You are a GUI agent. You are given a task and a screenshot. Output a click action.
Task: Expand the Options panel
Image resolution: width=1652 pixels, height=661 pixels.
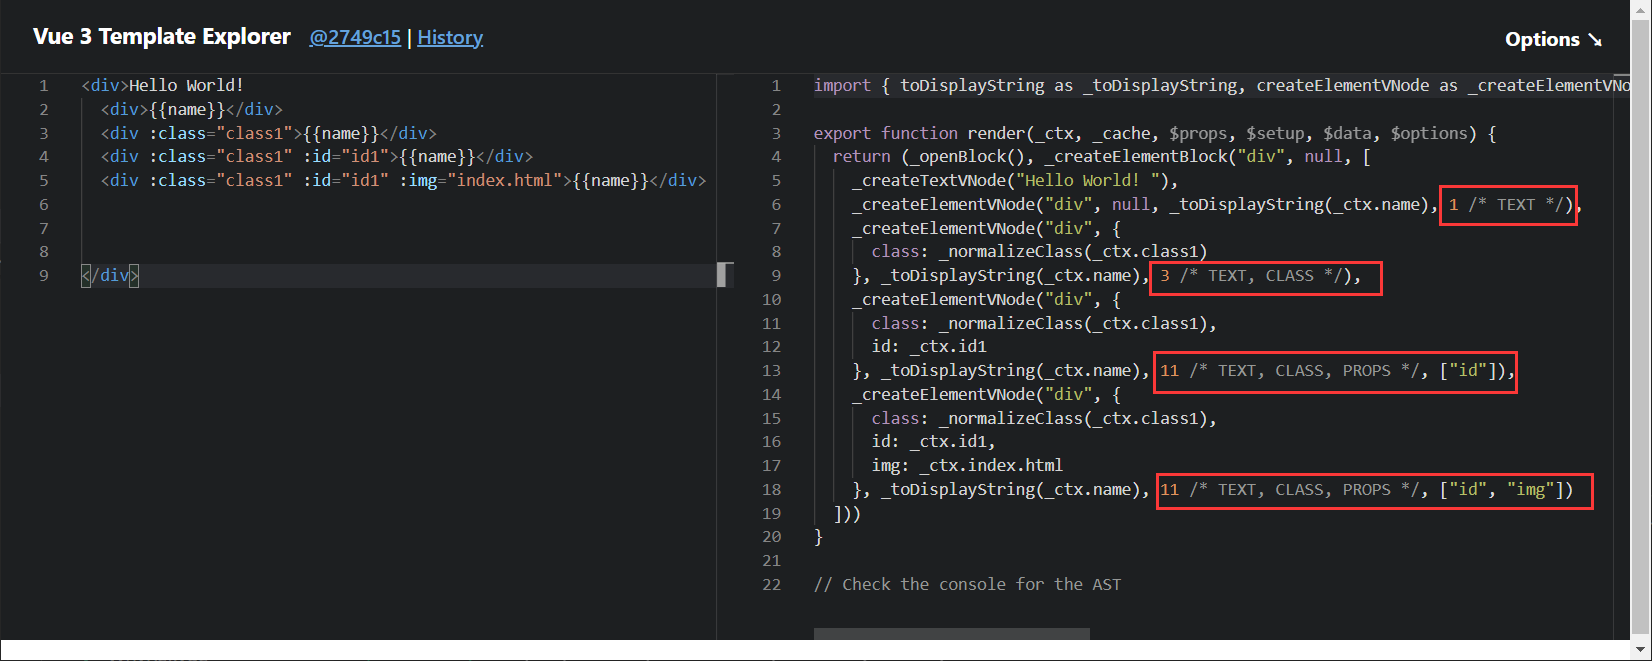pyautogui.click(x=1553, y=39)
